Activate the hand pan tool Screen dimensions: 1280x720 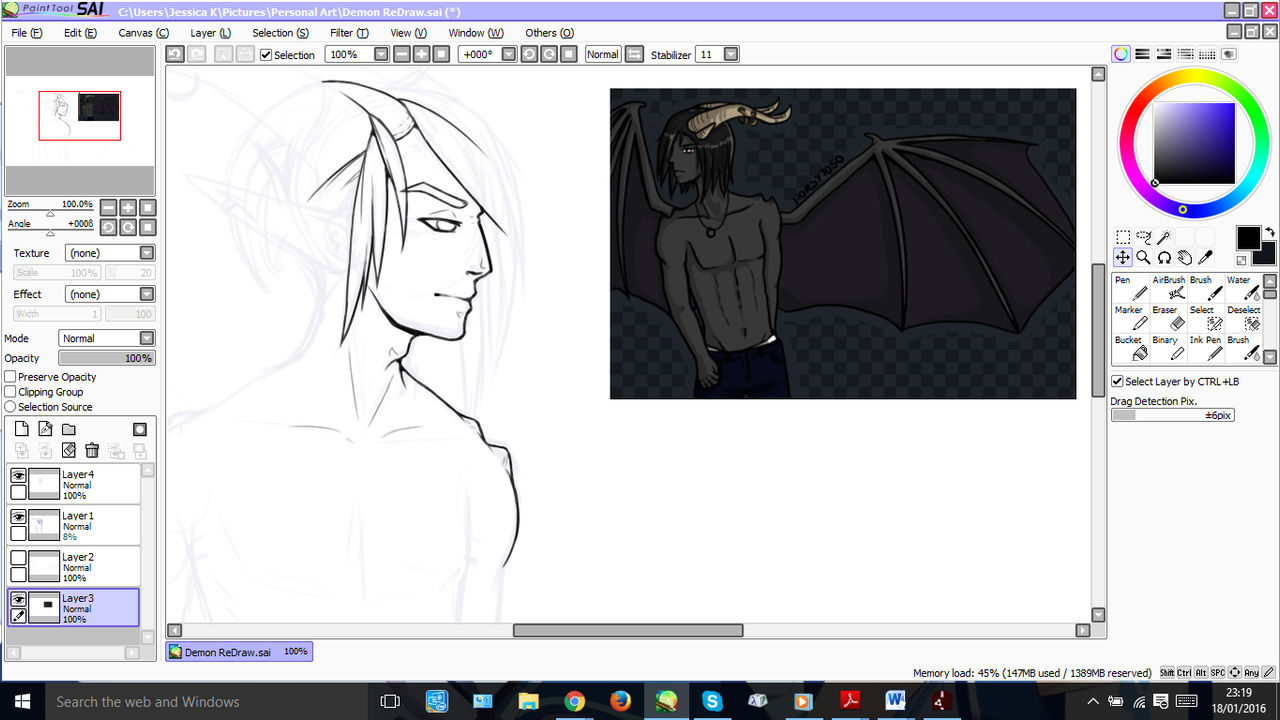1185,257
